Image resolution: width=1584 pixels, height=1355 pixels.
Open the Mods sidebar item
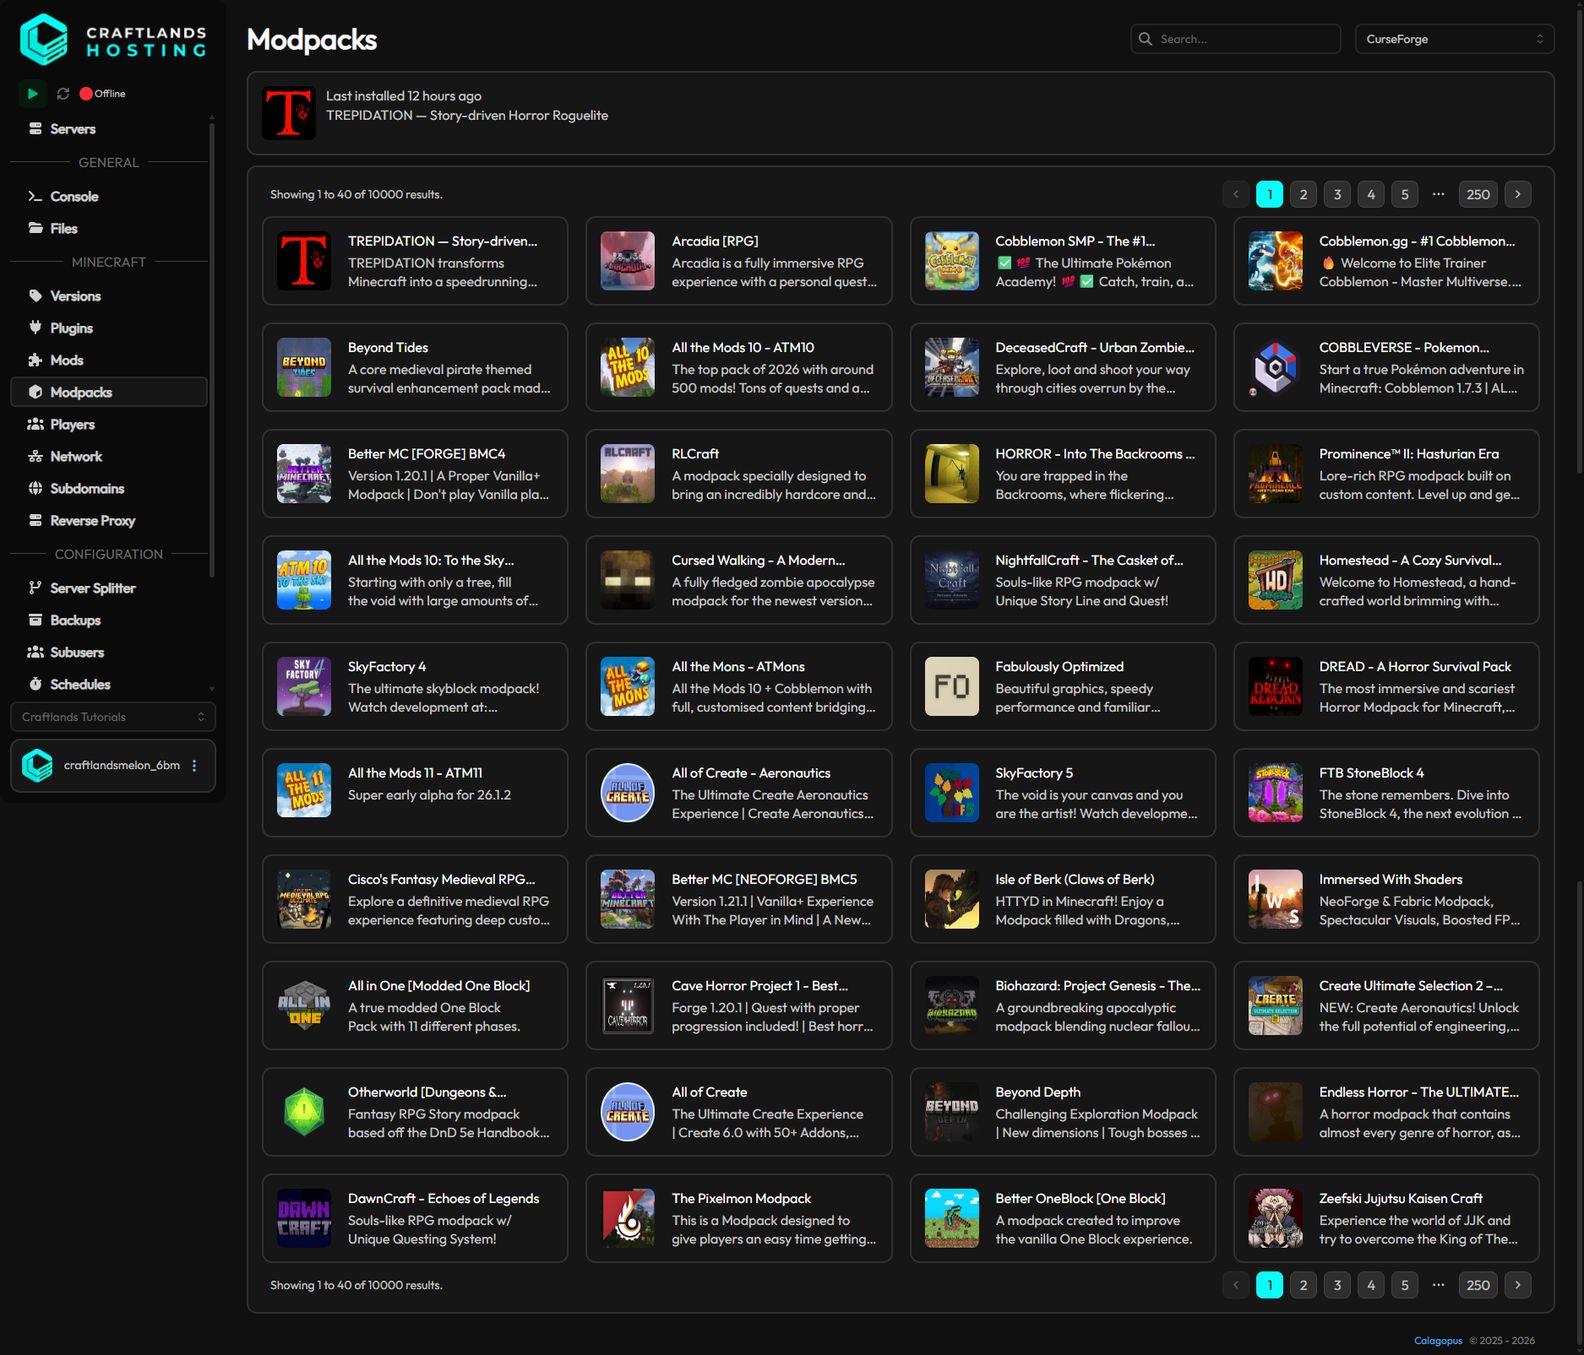109,360
